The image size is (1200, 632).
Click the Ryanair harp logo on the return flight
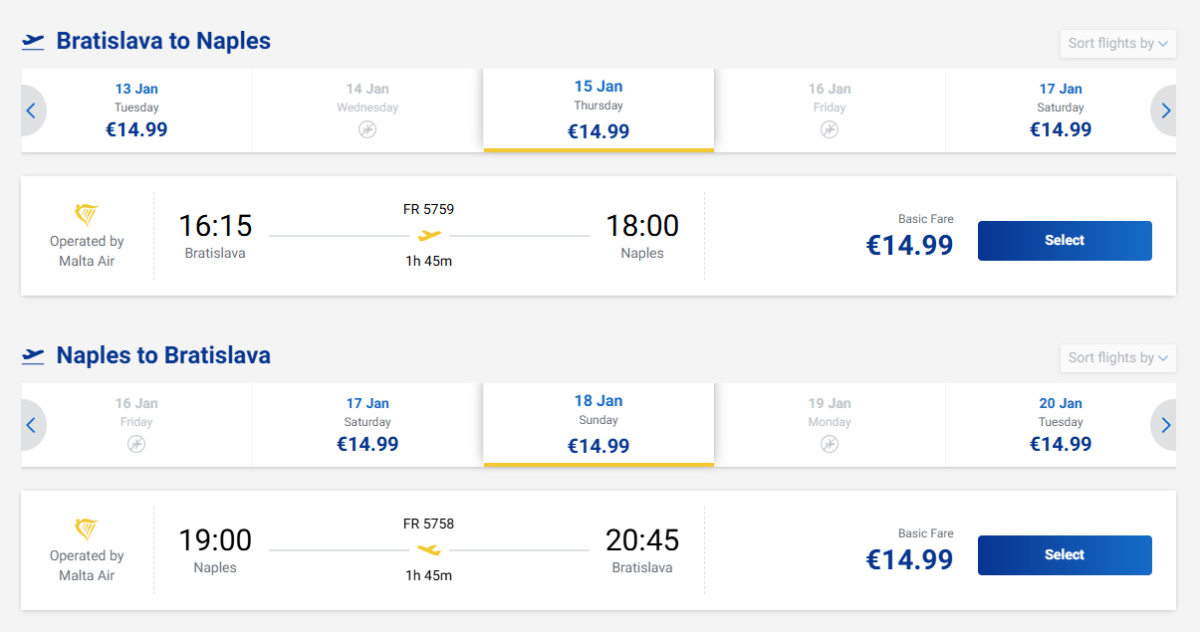(87, 529)
